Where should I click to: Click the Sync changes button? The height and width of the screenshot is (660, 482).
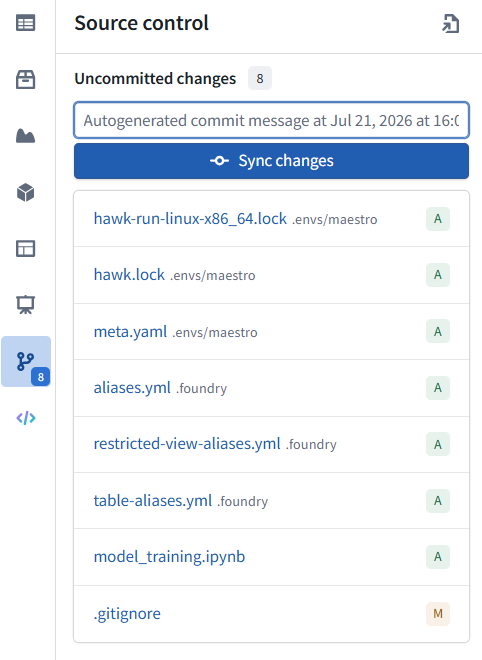(272, 161)
